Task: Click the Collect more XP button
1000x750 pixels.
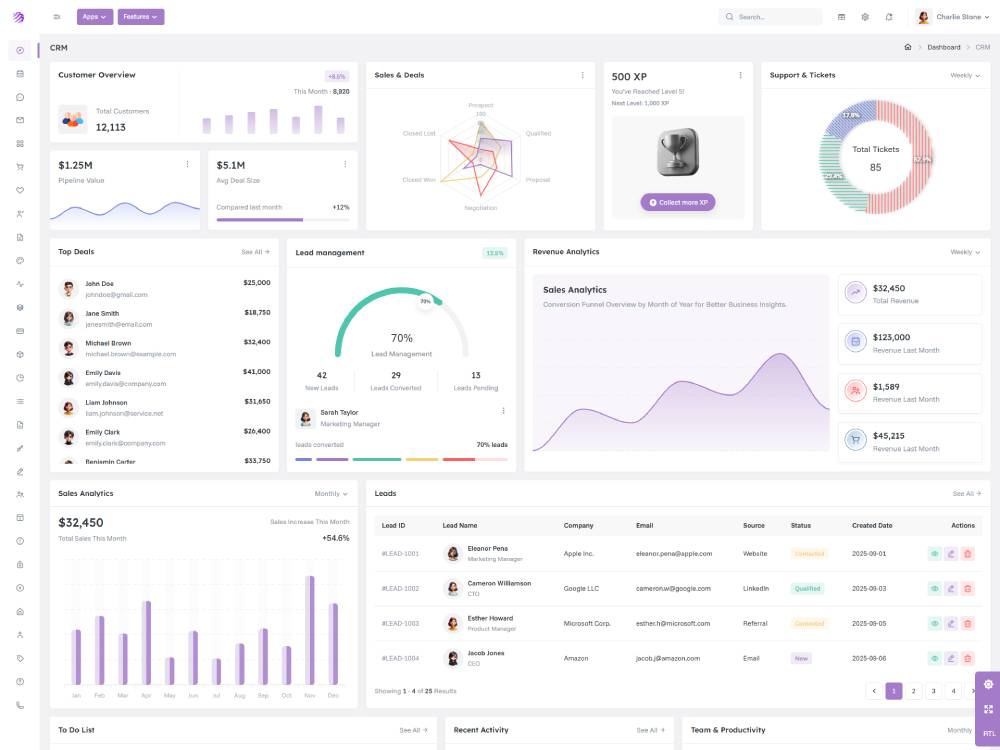Action: tap(678, 202)
